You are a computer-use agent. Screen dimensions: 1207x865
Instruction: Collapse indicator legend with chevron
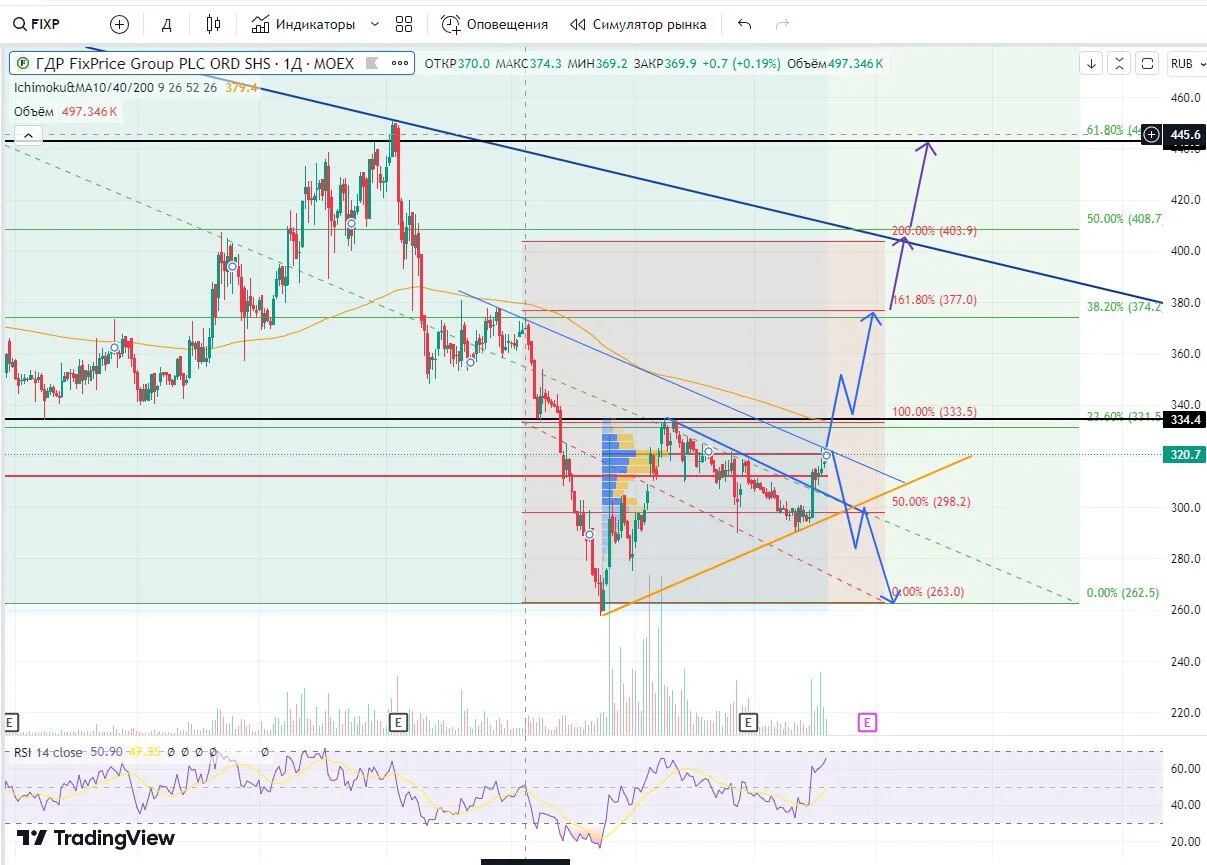coord(27,135)
